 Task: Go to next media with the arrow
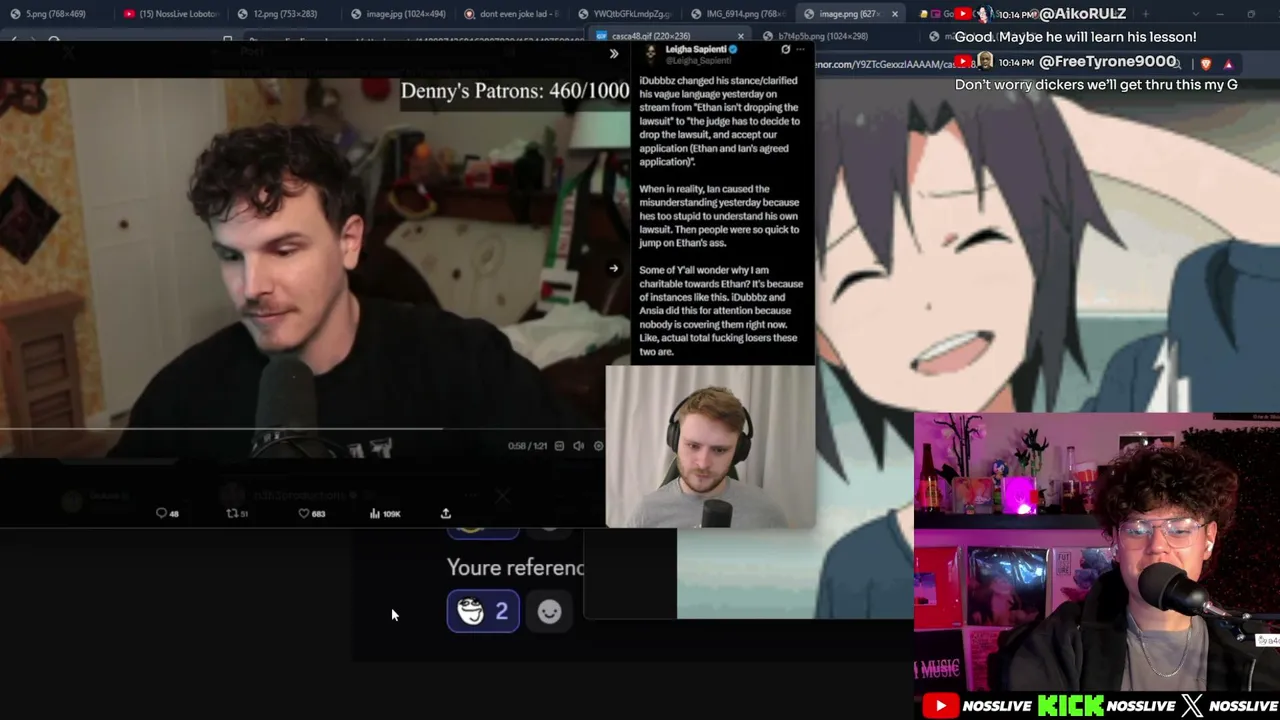click(614, 268)
